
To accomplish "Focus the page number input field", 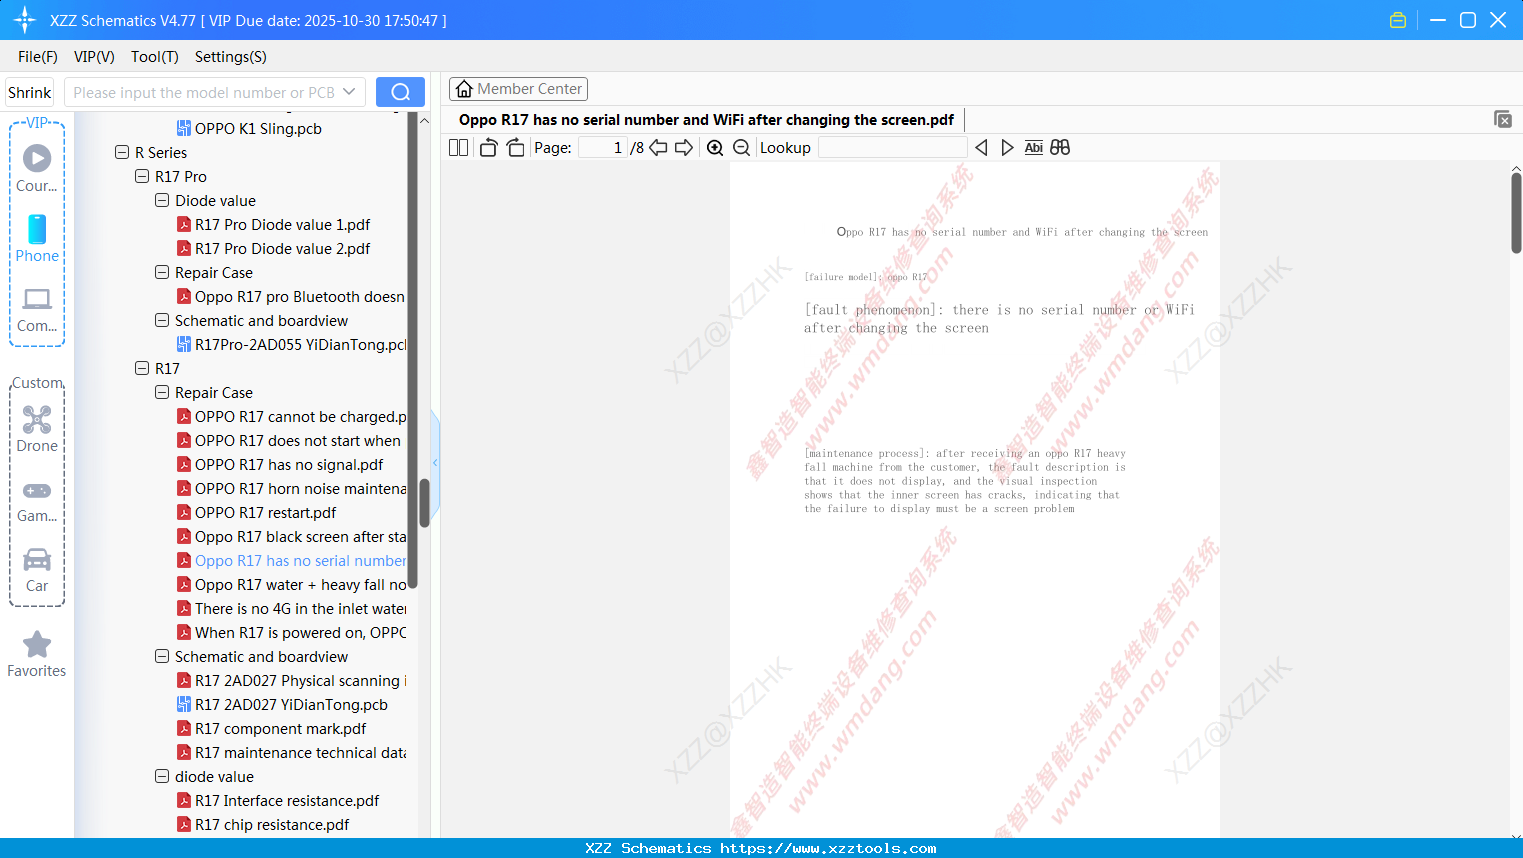I will click(x=603, y=148).
